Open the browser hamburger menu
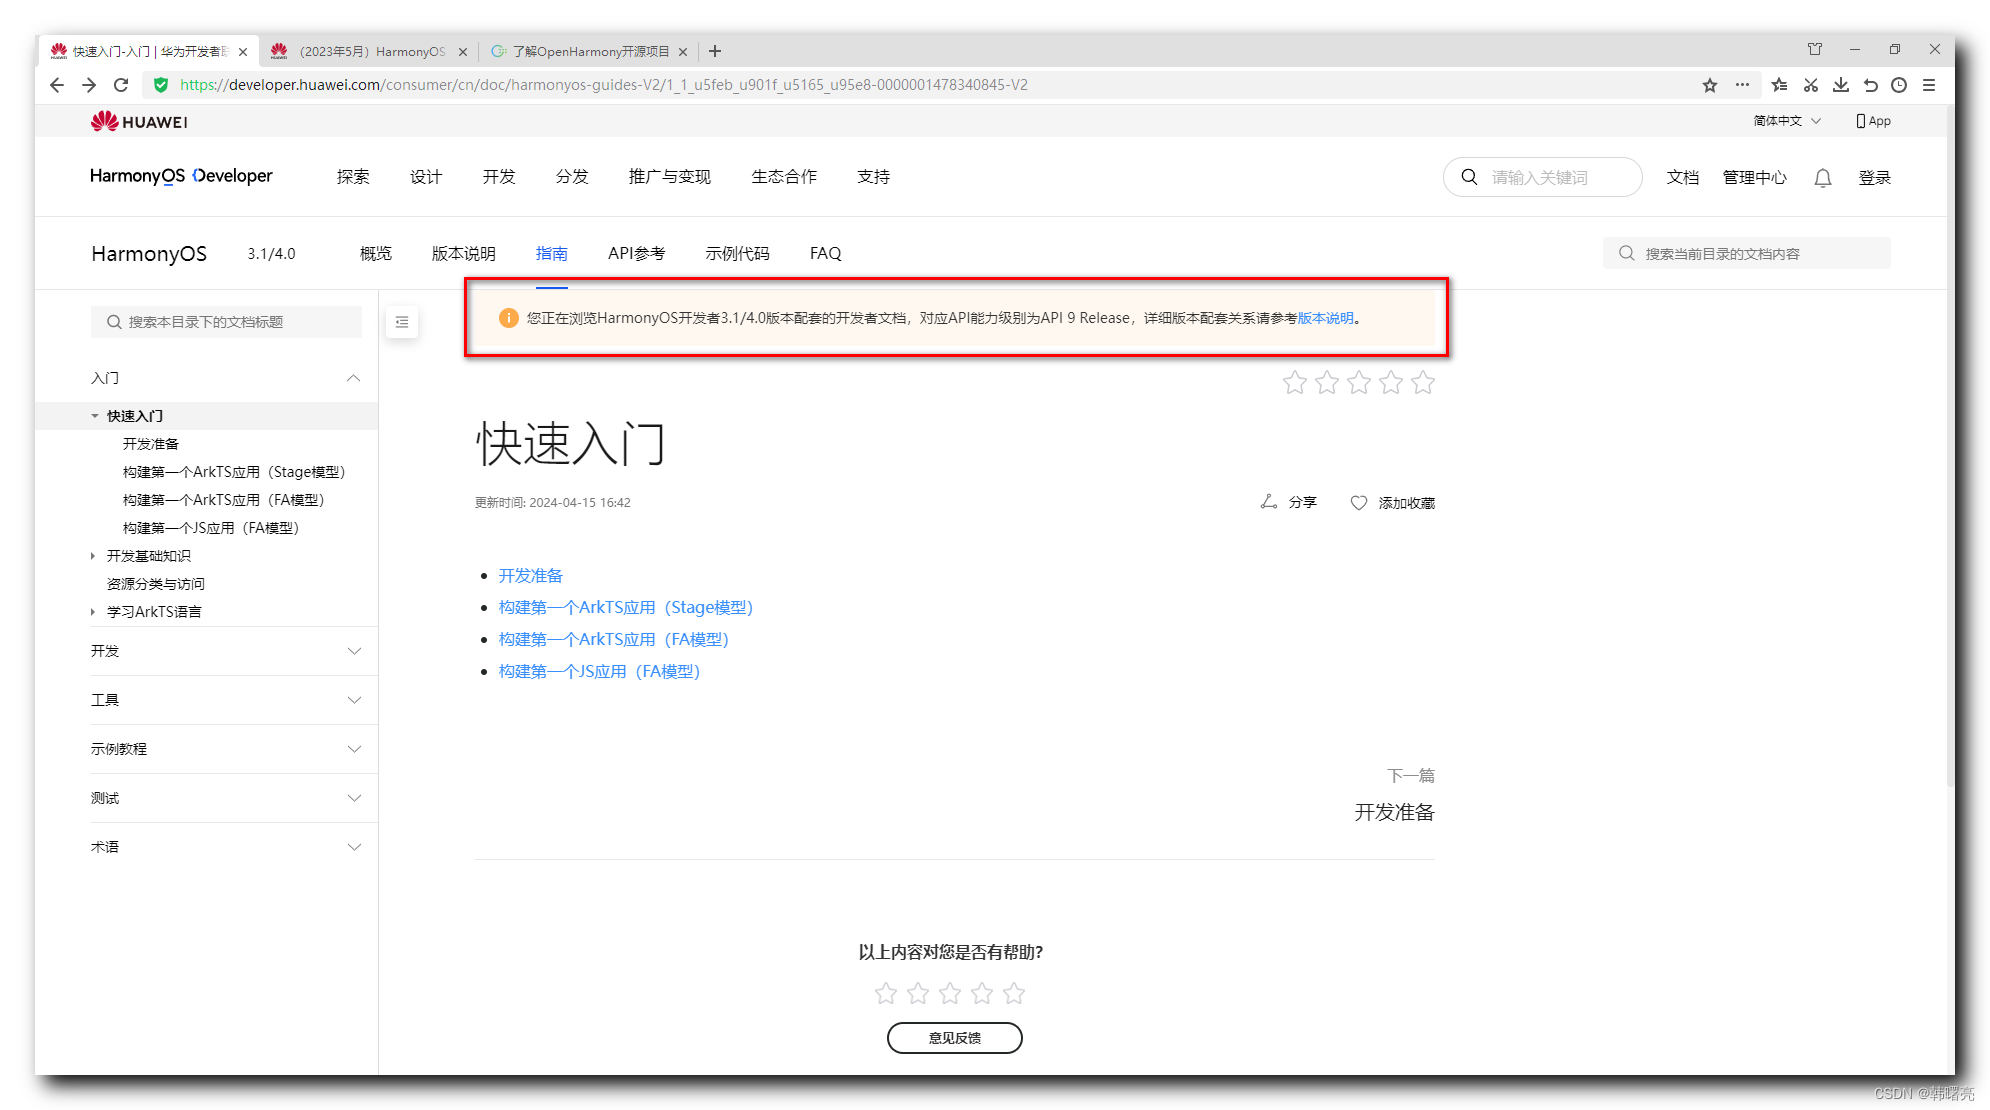This screenshot has width=1990, height=1110. (x=1929, y=85)
